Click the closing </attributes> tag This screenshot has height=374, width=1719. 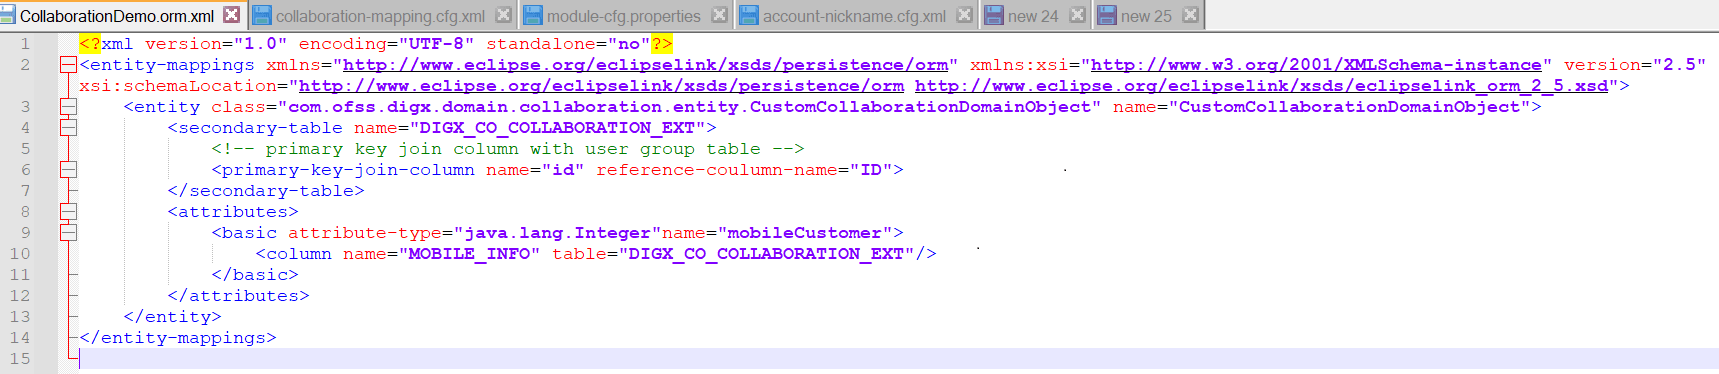click(238, 296)
